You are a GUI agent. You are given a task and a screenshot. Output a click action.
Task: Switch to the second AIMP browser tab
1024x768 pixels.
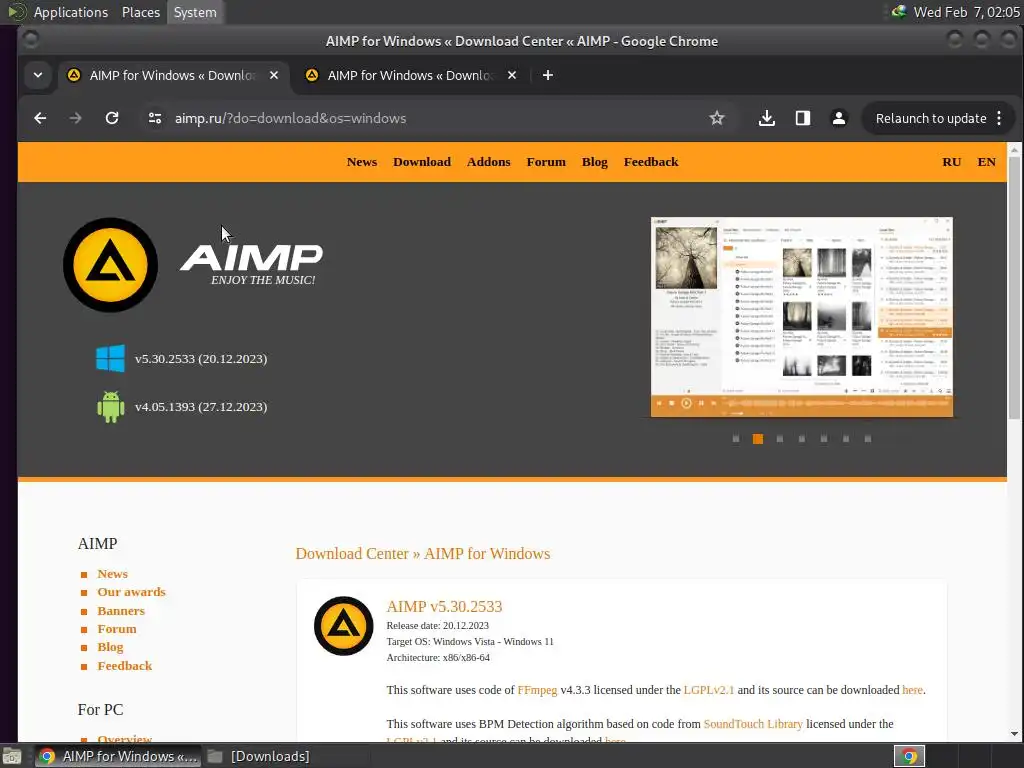[x=411, y=75]
